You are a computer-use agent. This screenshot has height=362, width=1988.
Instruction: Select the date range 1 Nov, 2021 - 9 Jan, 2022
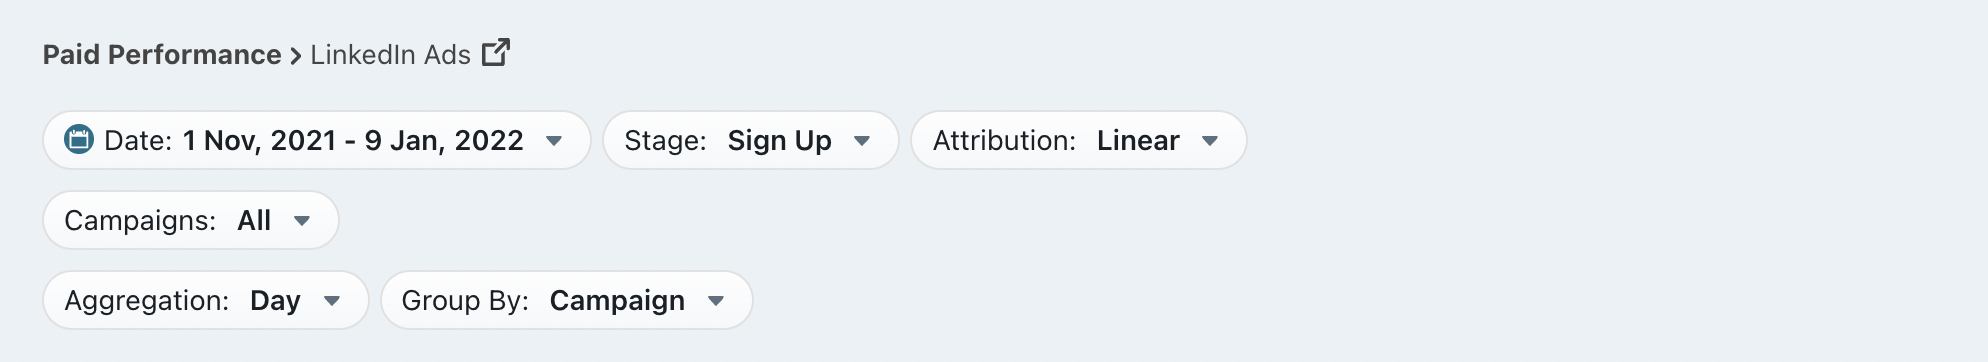click(x=353, y=140)
